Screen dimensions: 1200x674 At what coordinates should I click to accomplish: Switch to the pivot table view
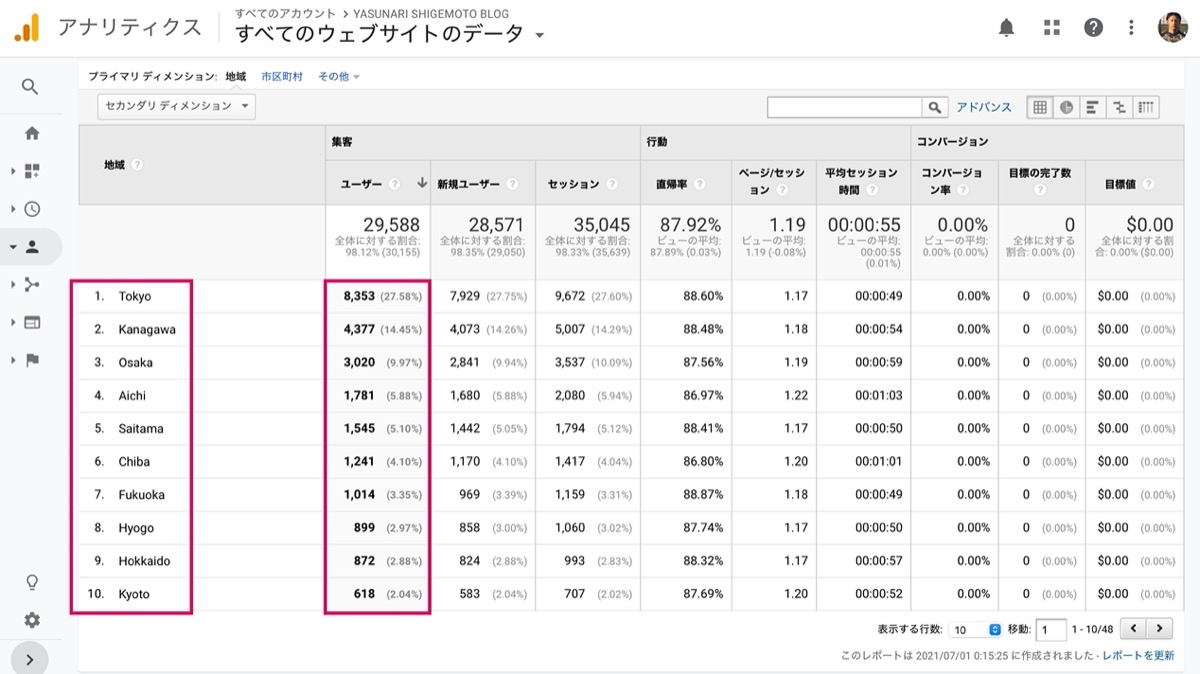[1147, 107]
